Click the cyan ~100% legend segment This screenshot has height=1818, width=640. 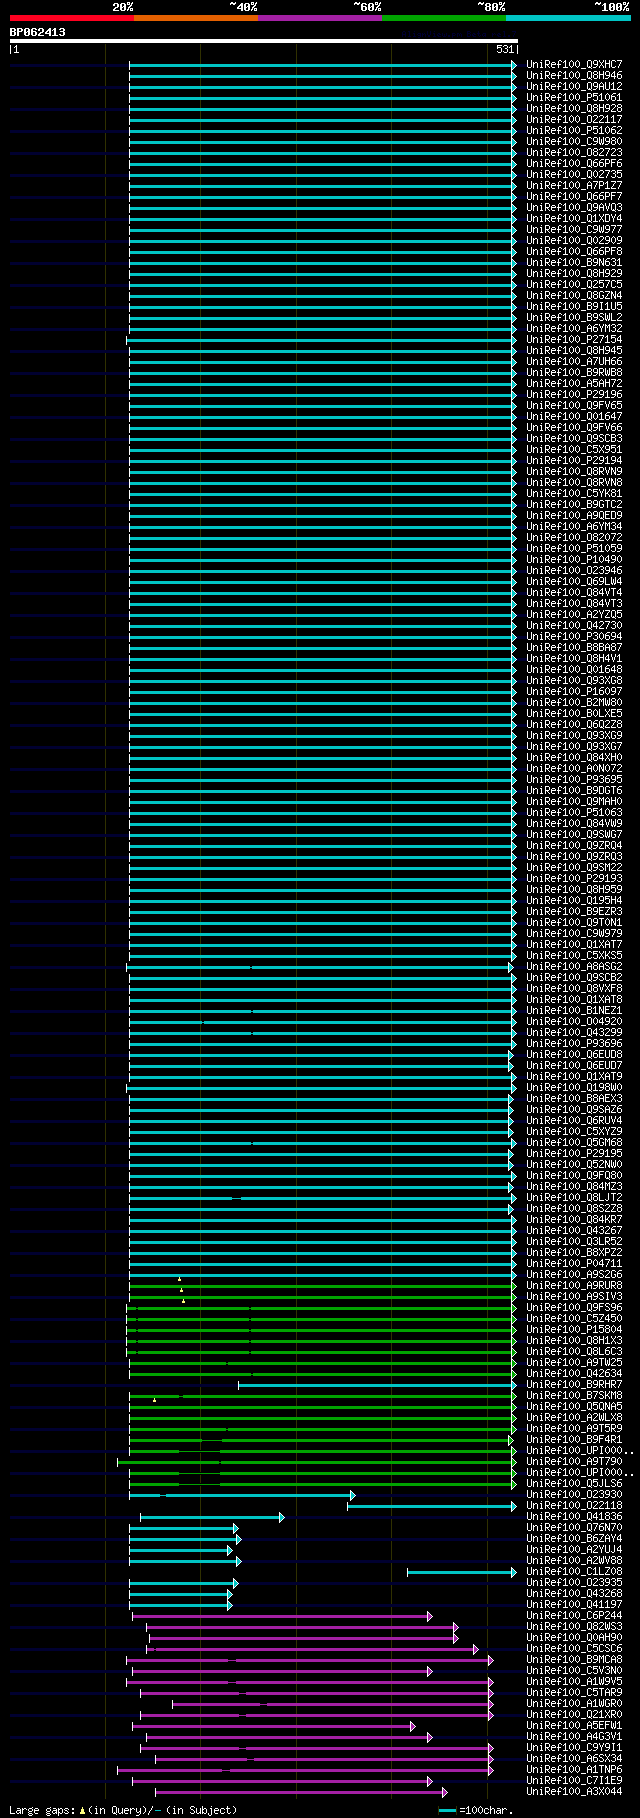pyautogui.click(x=567, y=18)
